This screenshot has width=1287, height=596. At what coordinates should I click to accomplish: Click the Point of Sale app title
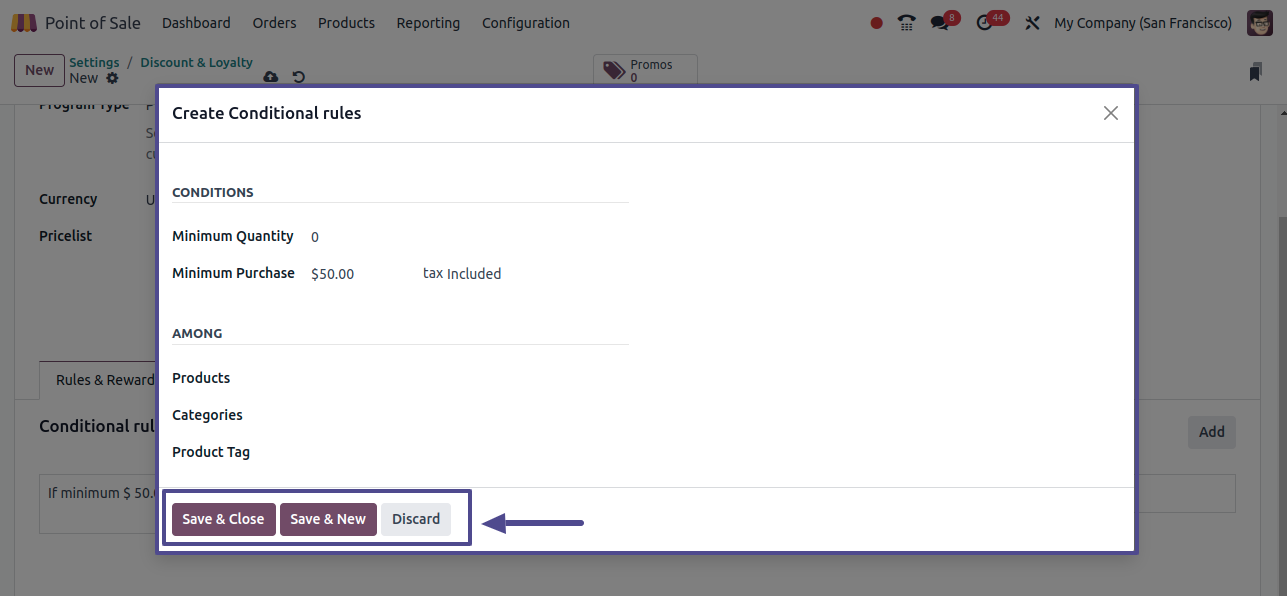pyautogui.click(x=93, y=23)
